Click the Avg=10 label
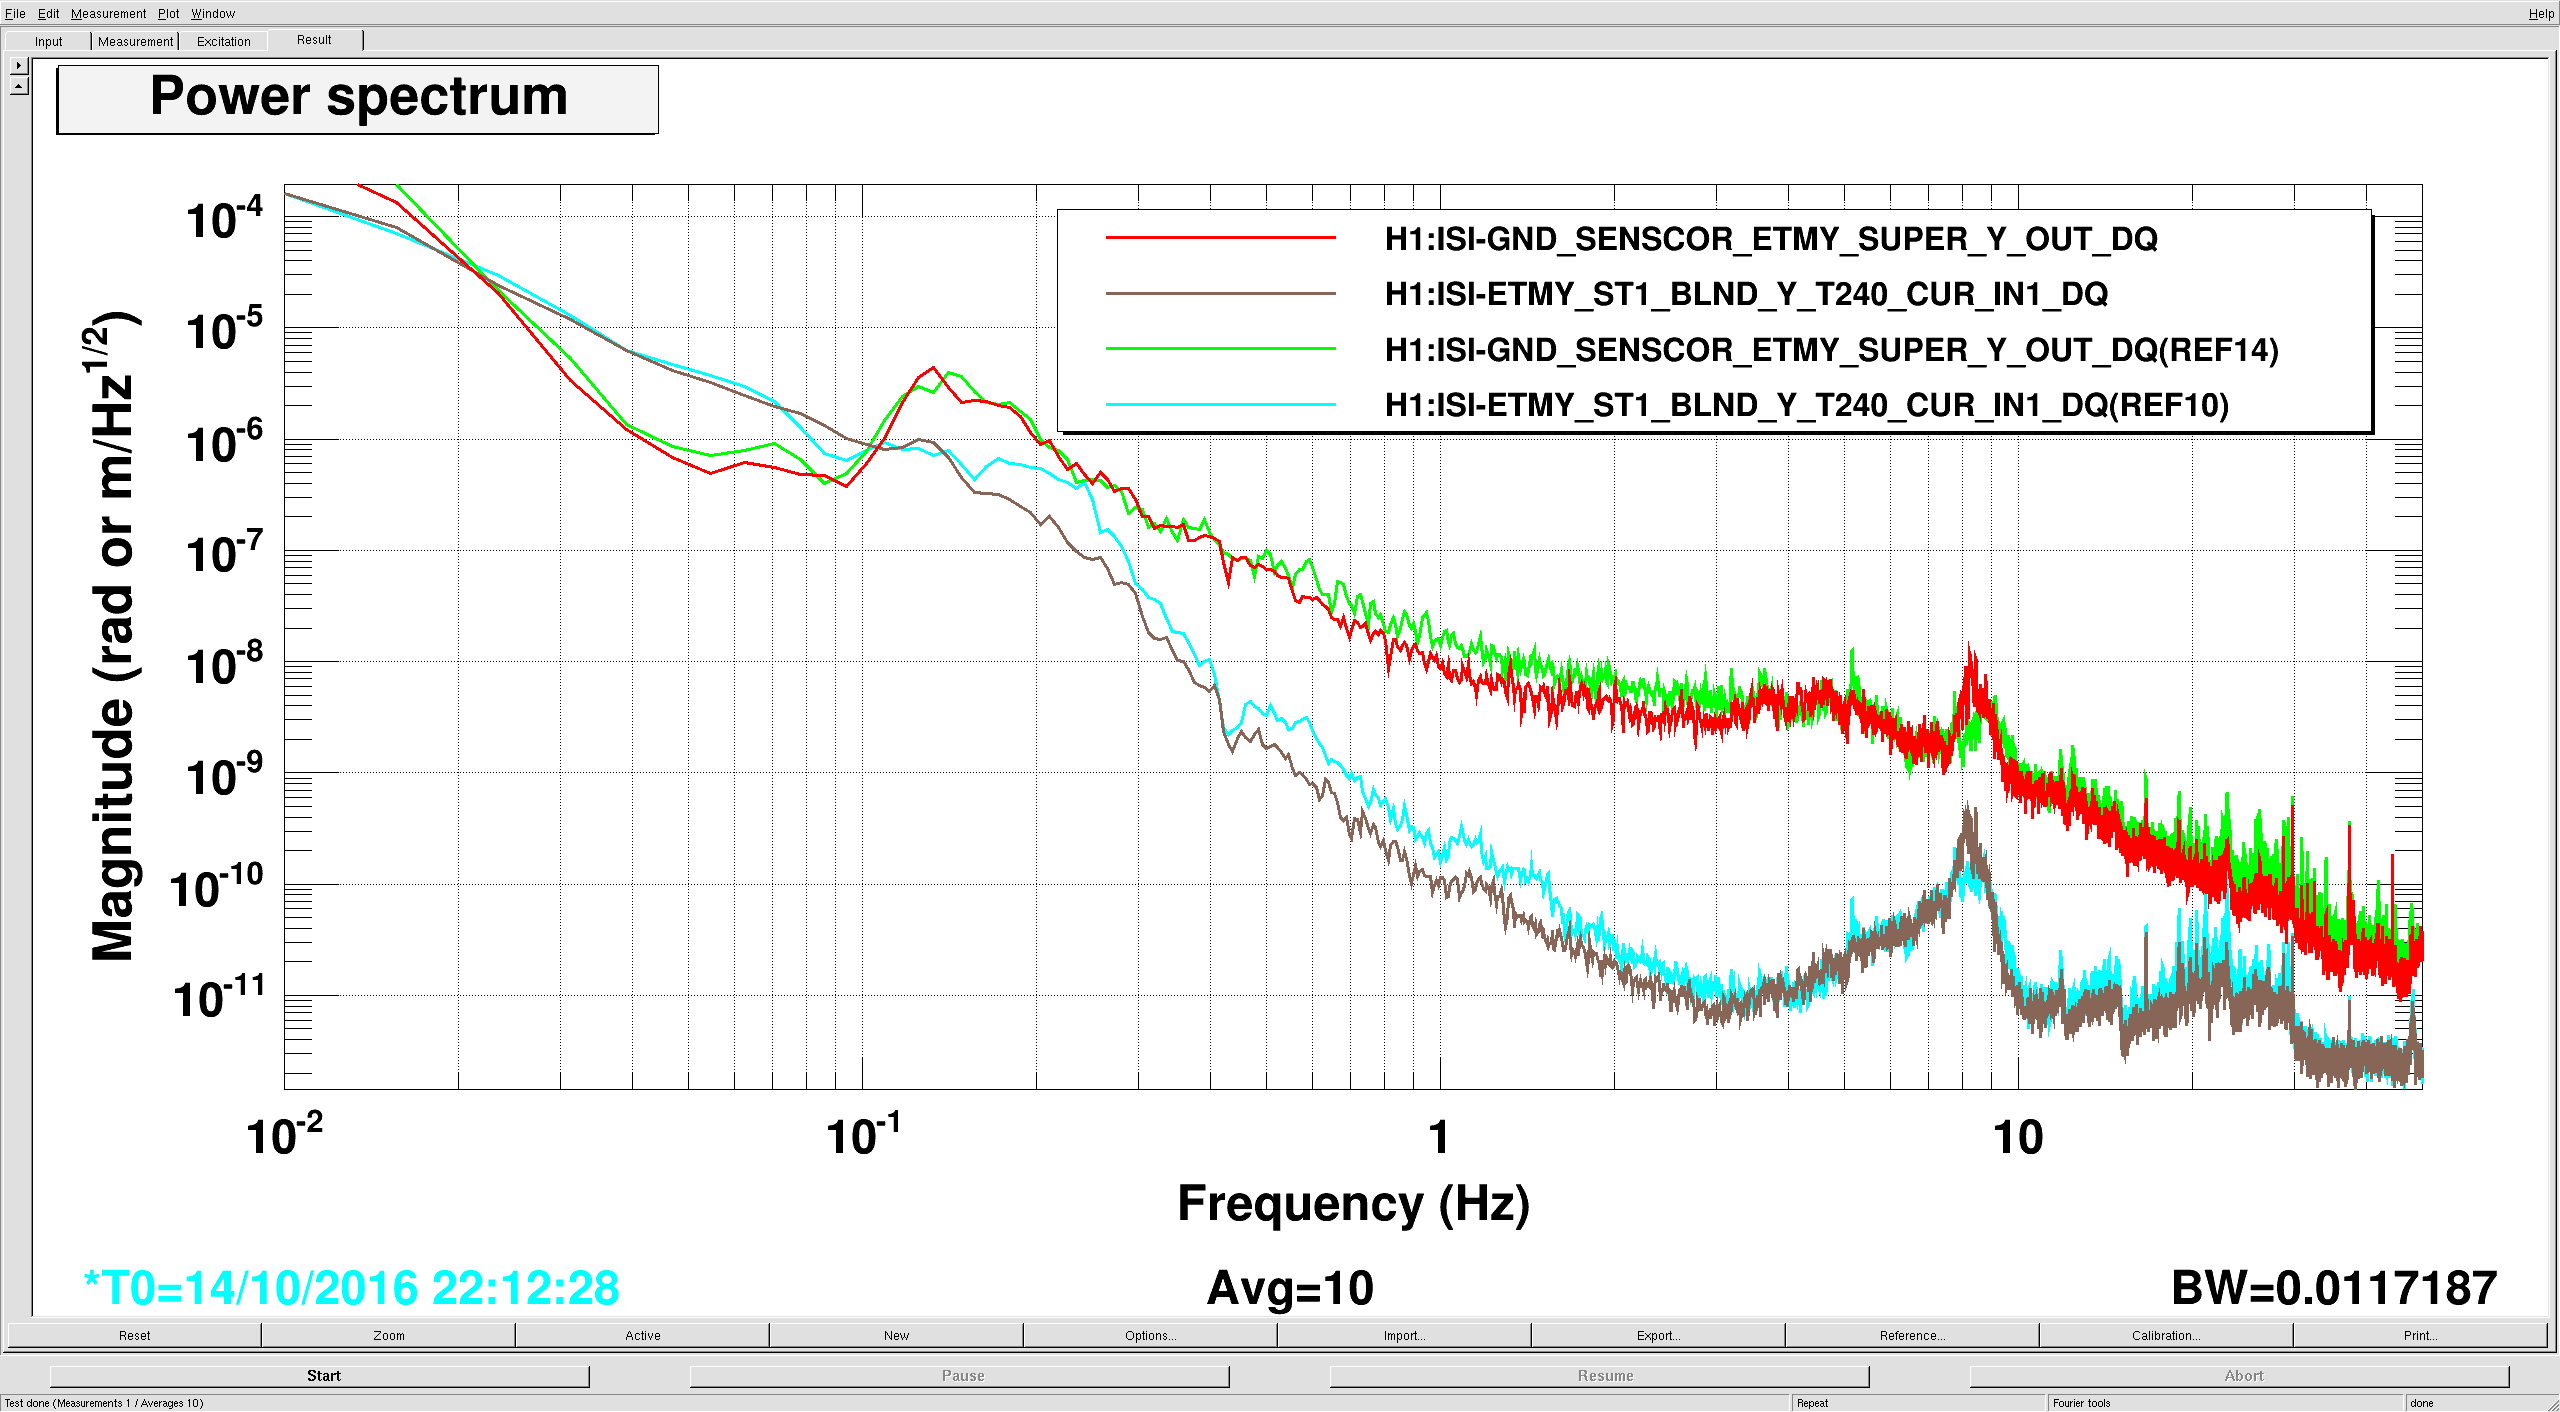 (x=1290, y=1288)
